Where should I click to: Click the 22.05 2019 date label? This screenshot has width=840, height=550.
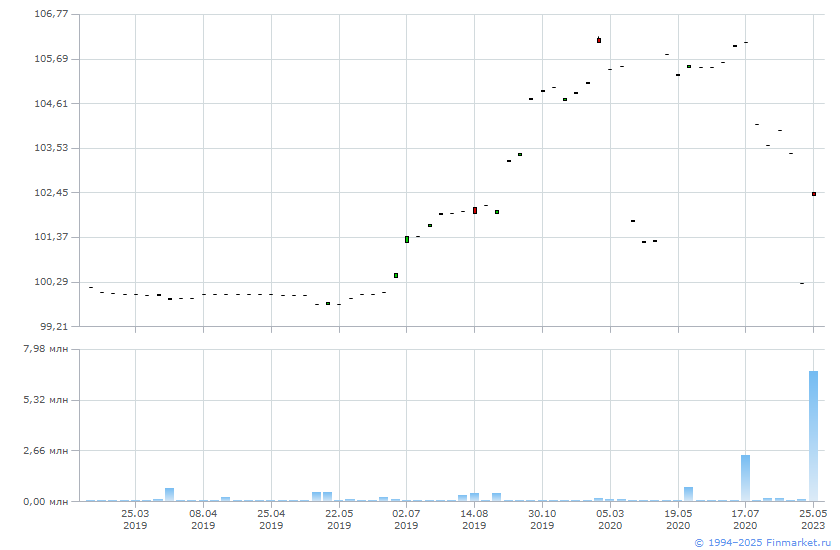[x=339, y=519]
